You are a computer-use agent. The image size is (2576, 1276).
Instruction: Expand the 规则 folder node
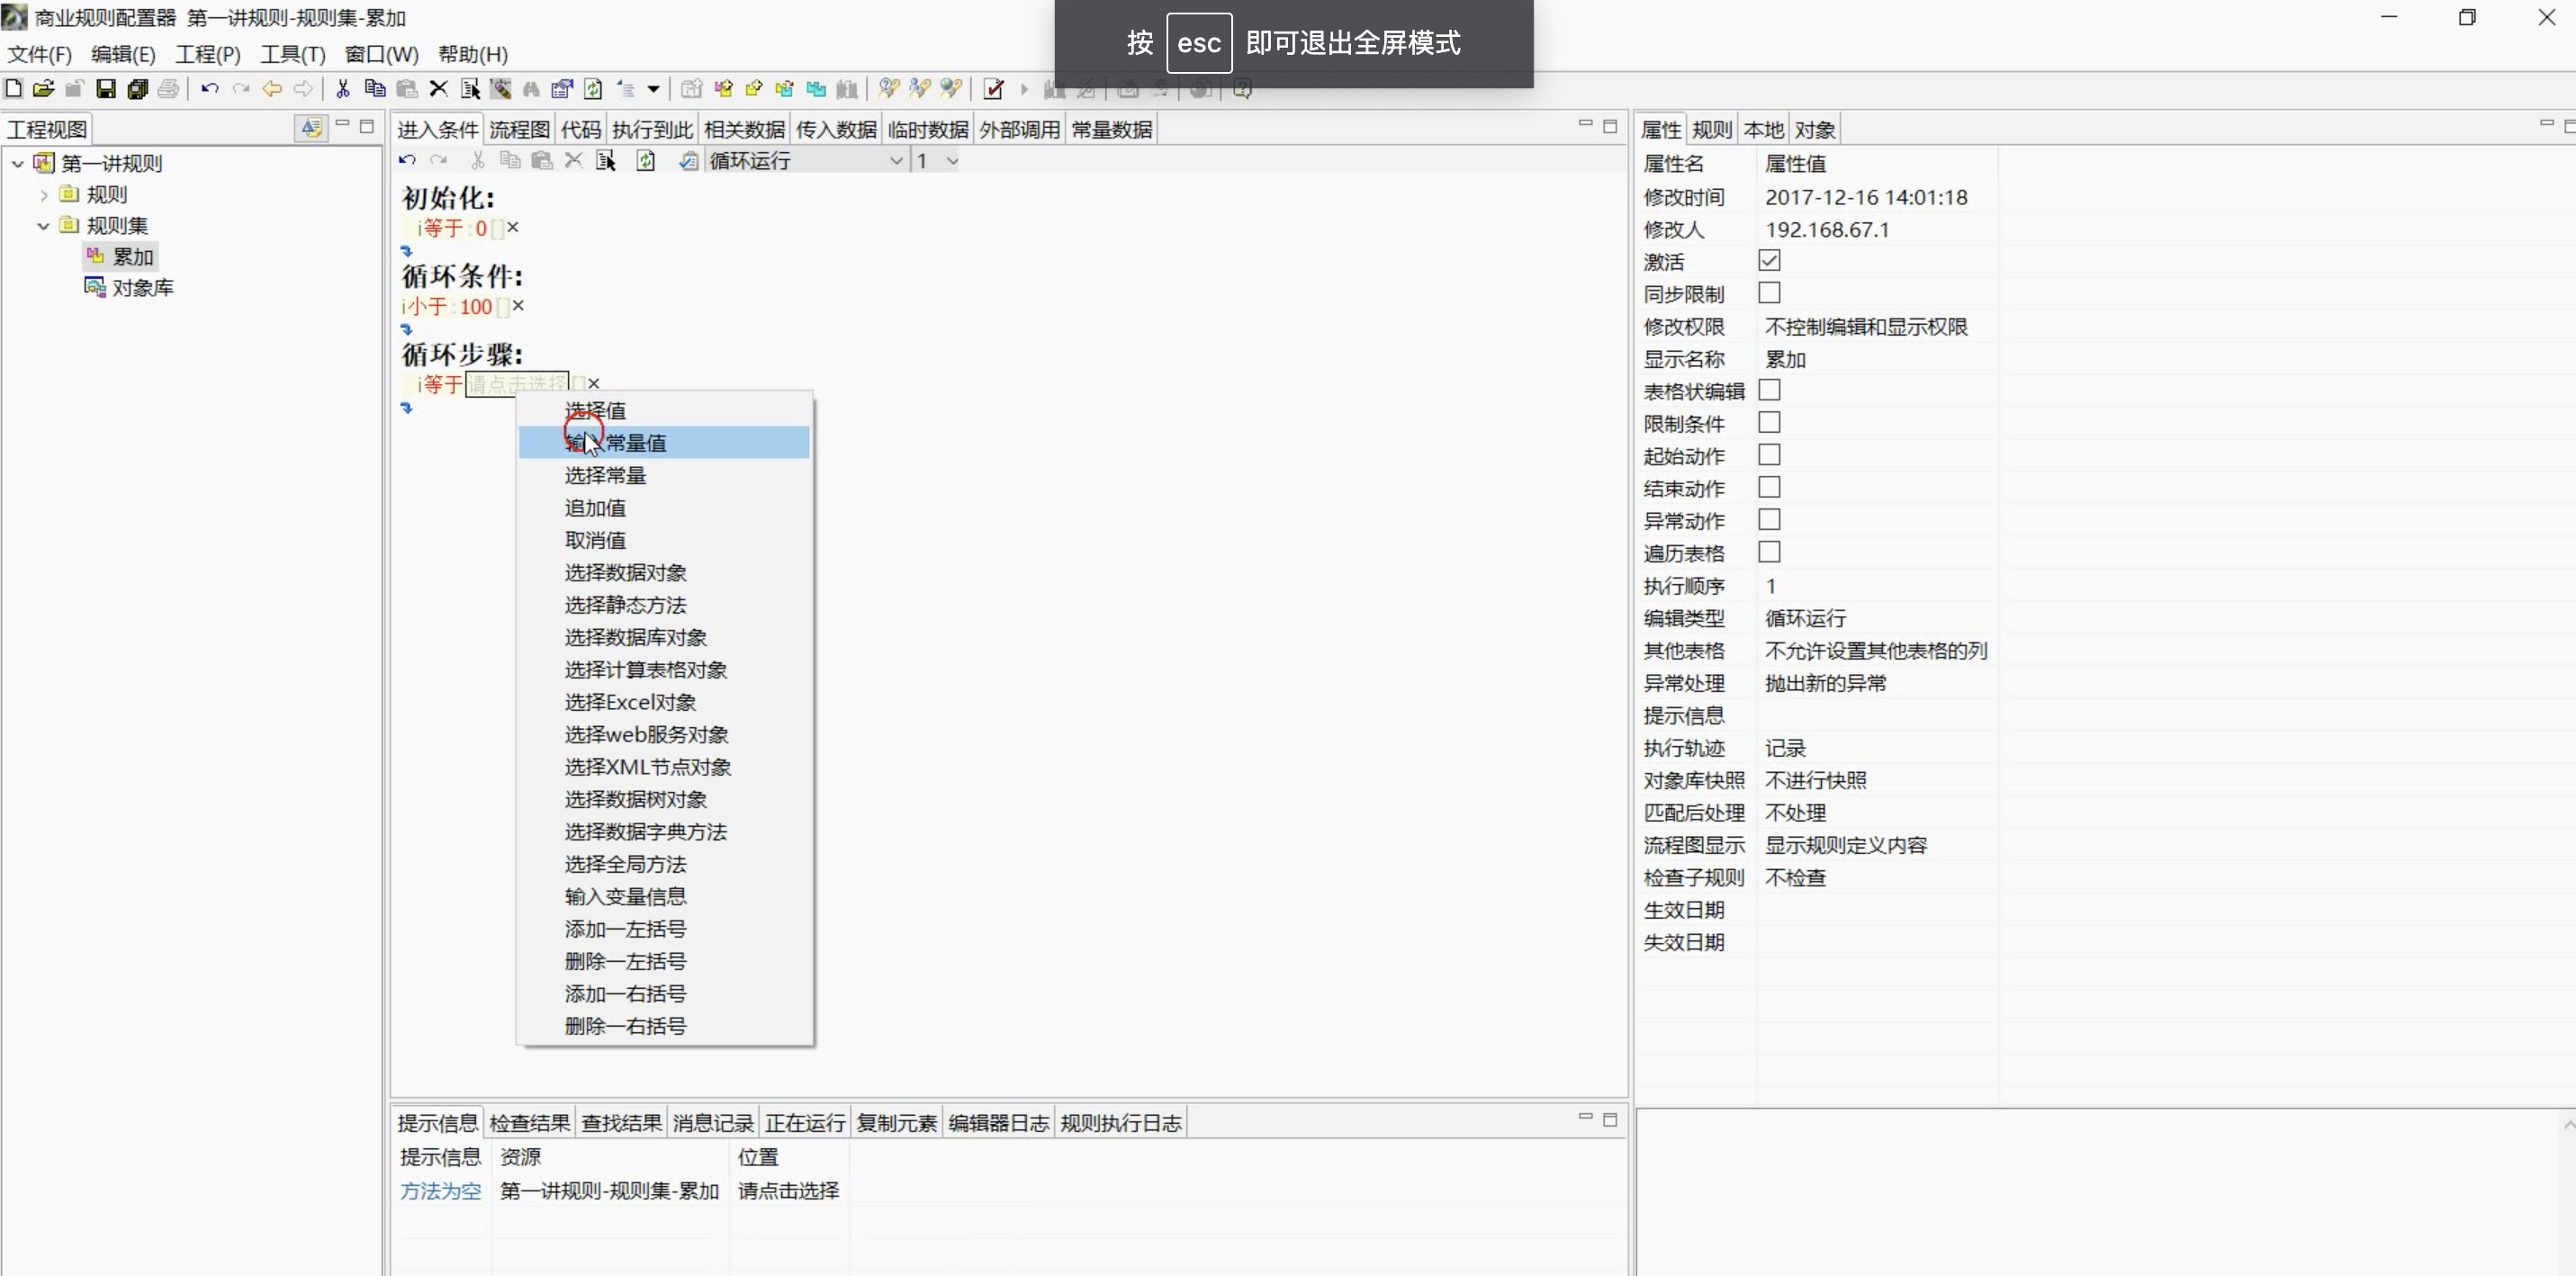[x=44, y=195]
